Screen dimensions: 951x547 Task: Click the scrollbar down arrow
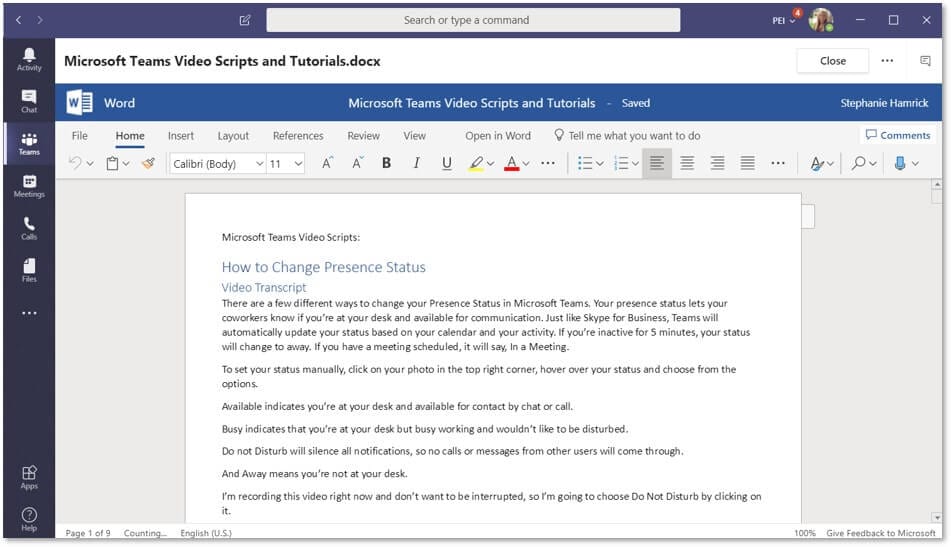[937, 517]
